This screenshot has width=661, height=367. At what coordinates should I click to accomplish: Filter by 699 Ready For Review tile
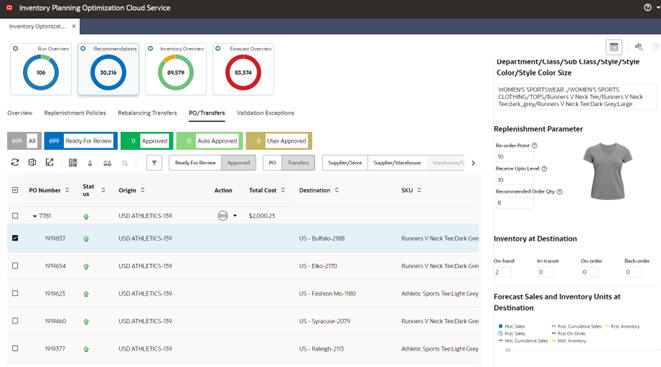click(x=81, y=141)
